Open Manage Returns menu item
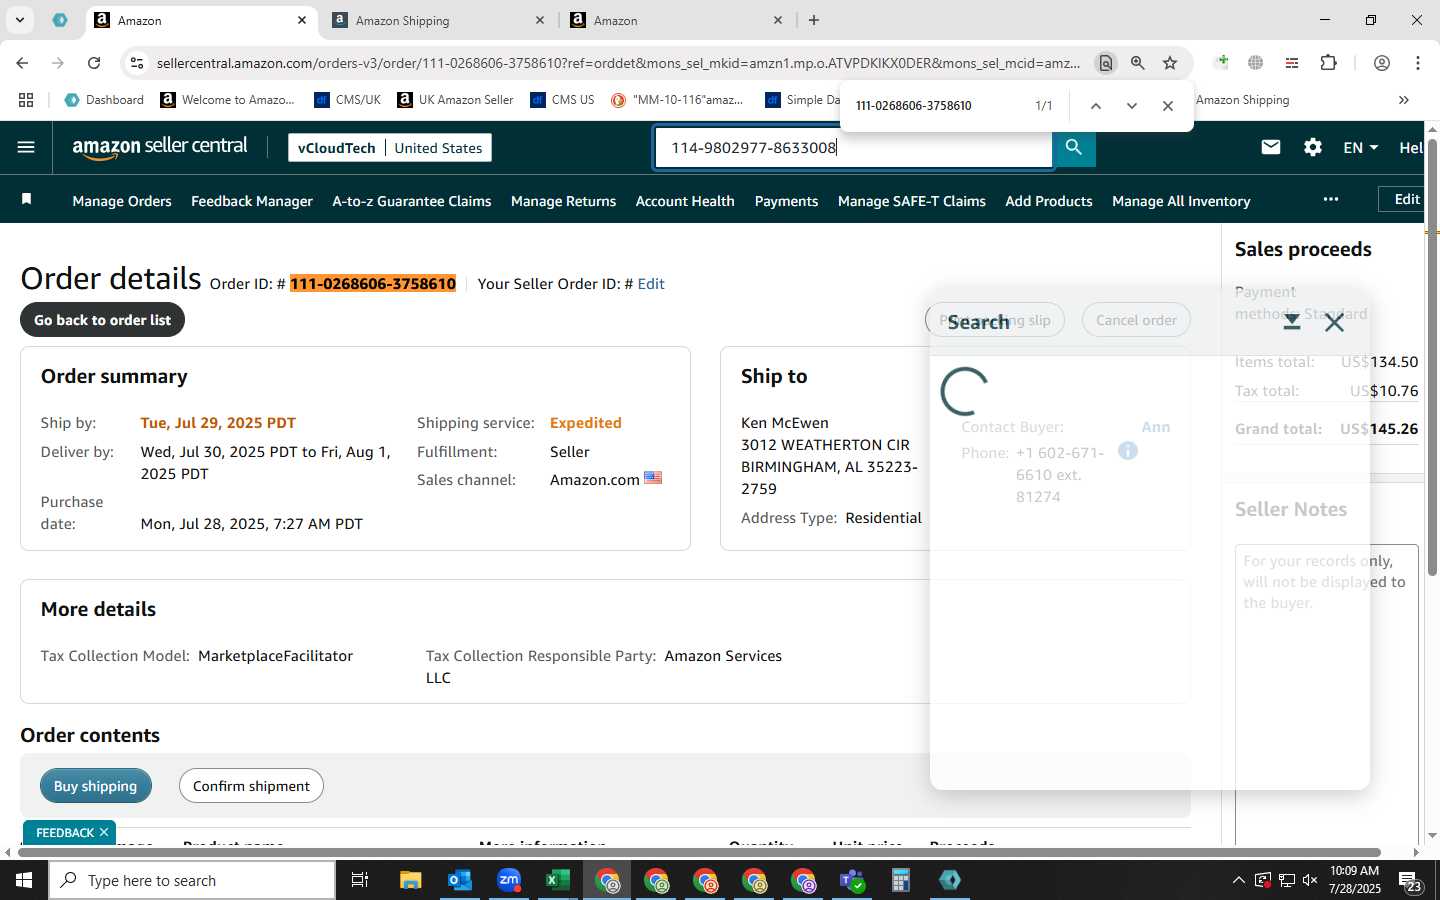Viewport: 1440px width, 900px height. [x=563, y=201]
